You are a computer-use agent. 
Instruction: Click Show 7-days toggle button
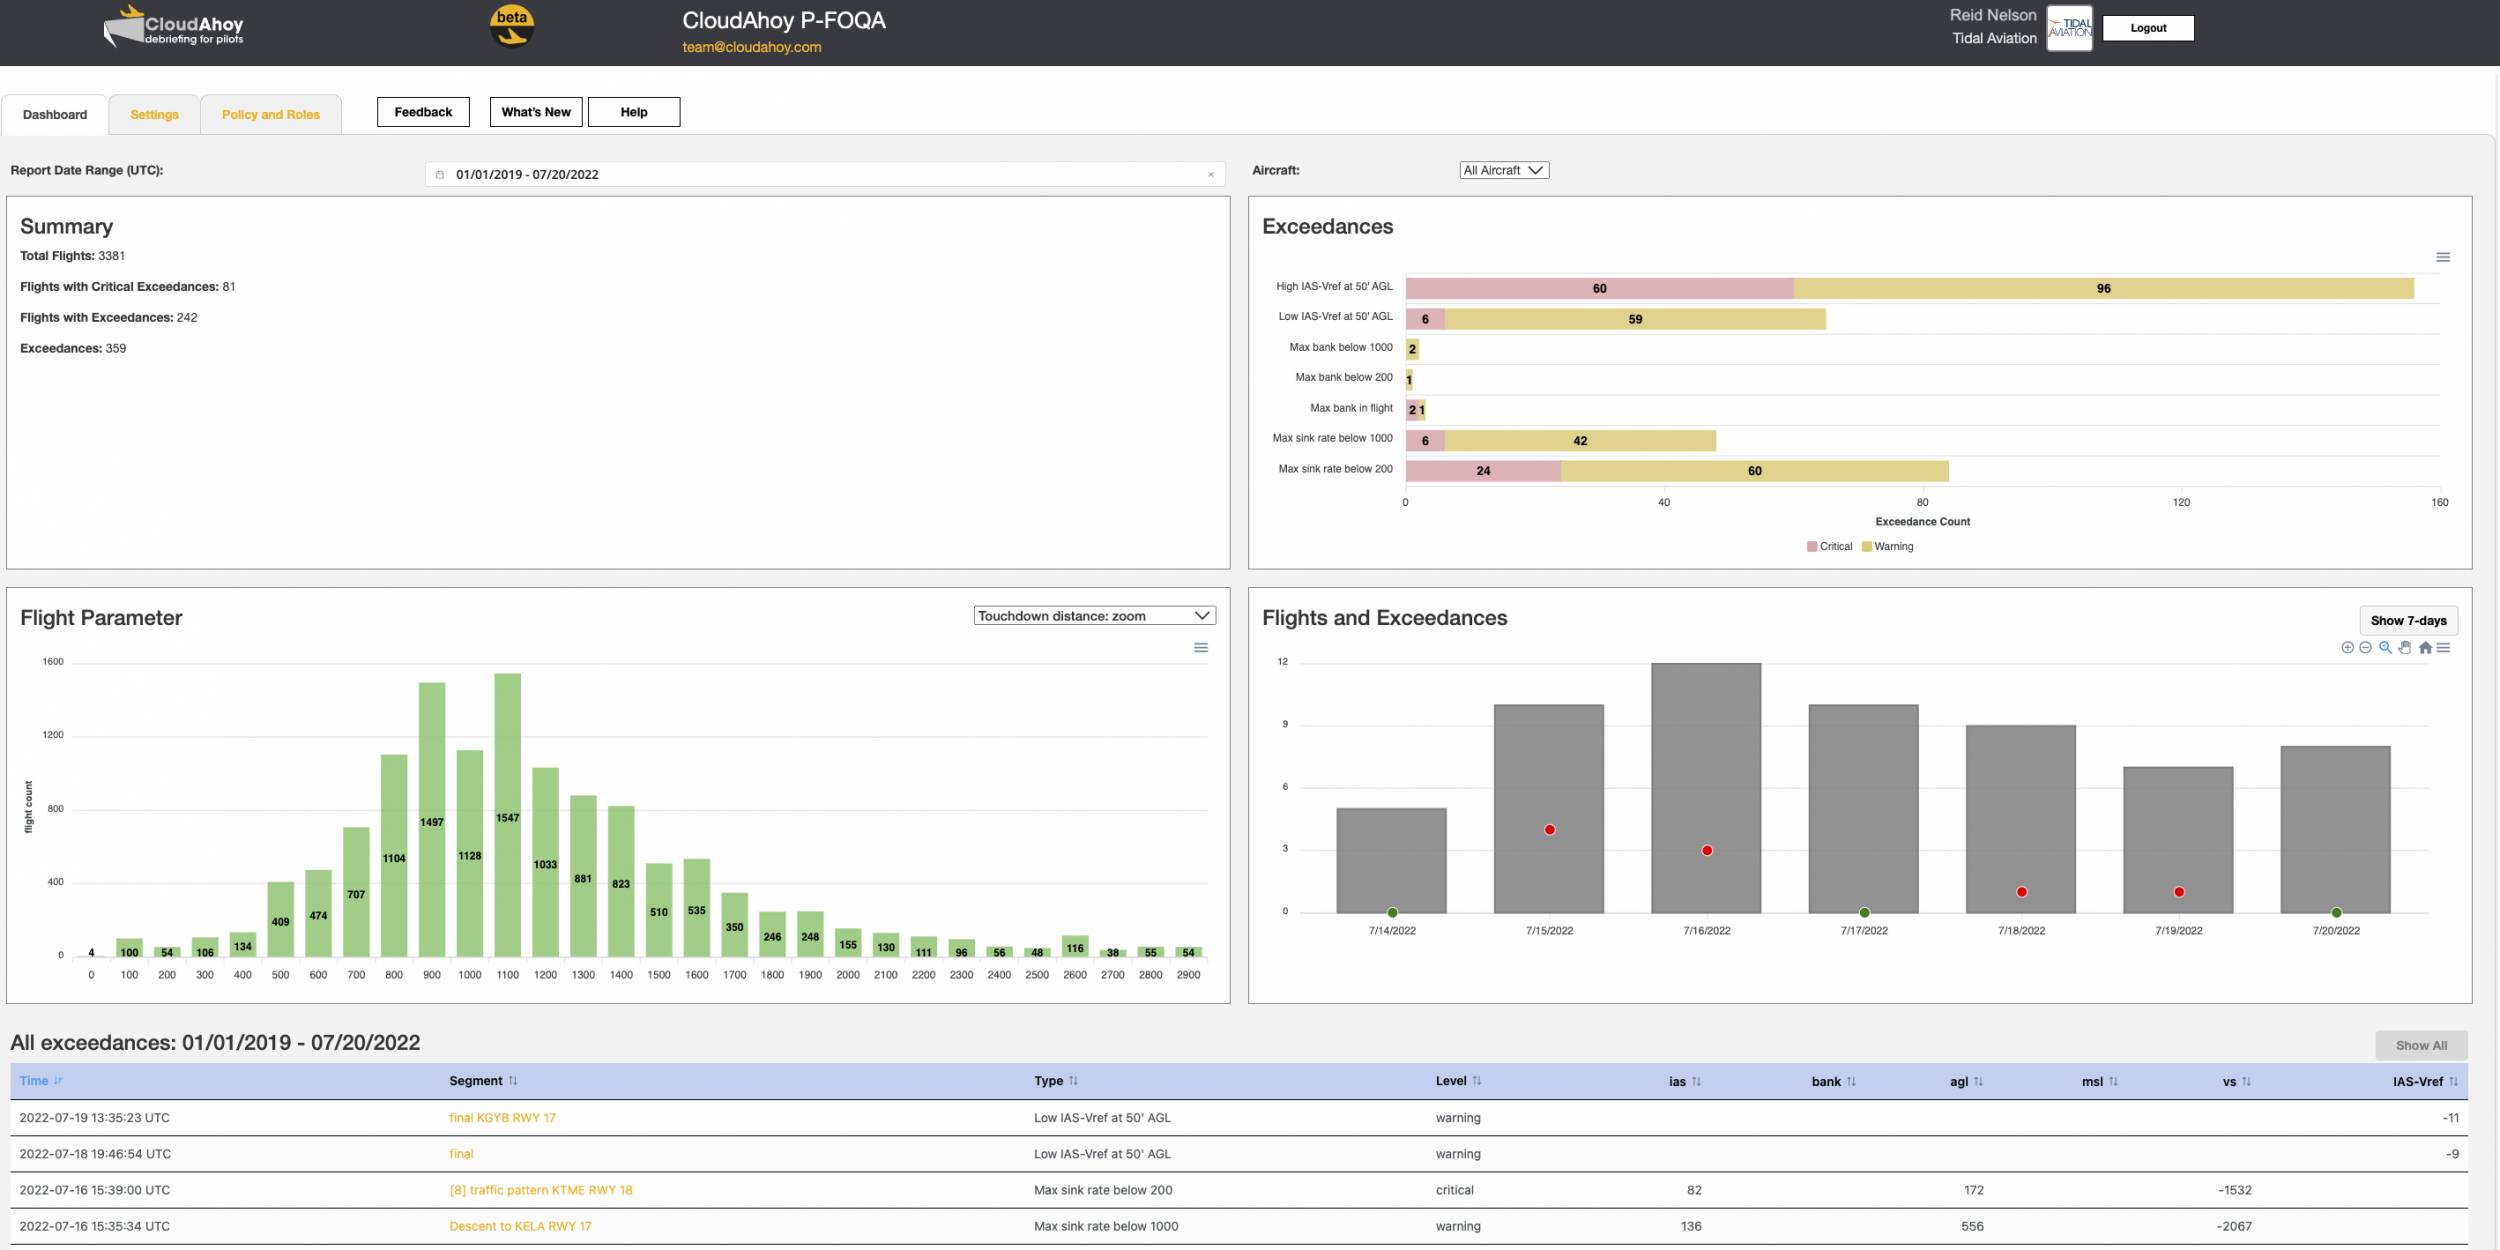(2408, 622)
